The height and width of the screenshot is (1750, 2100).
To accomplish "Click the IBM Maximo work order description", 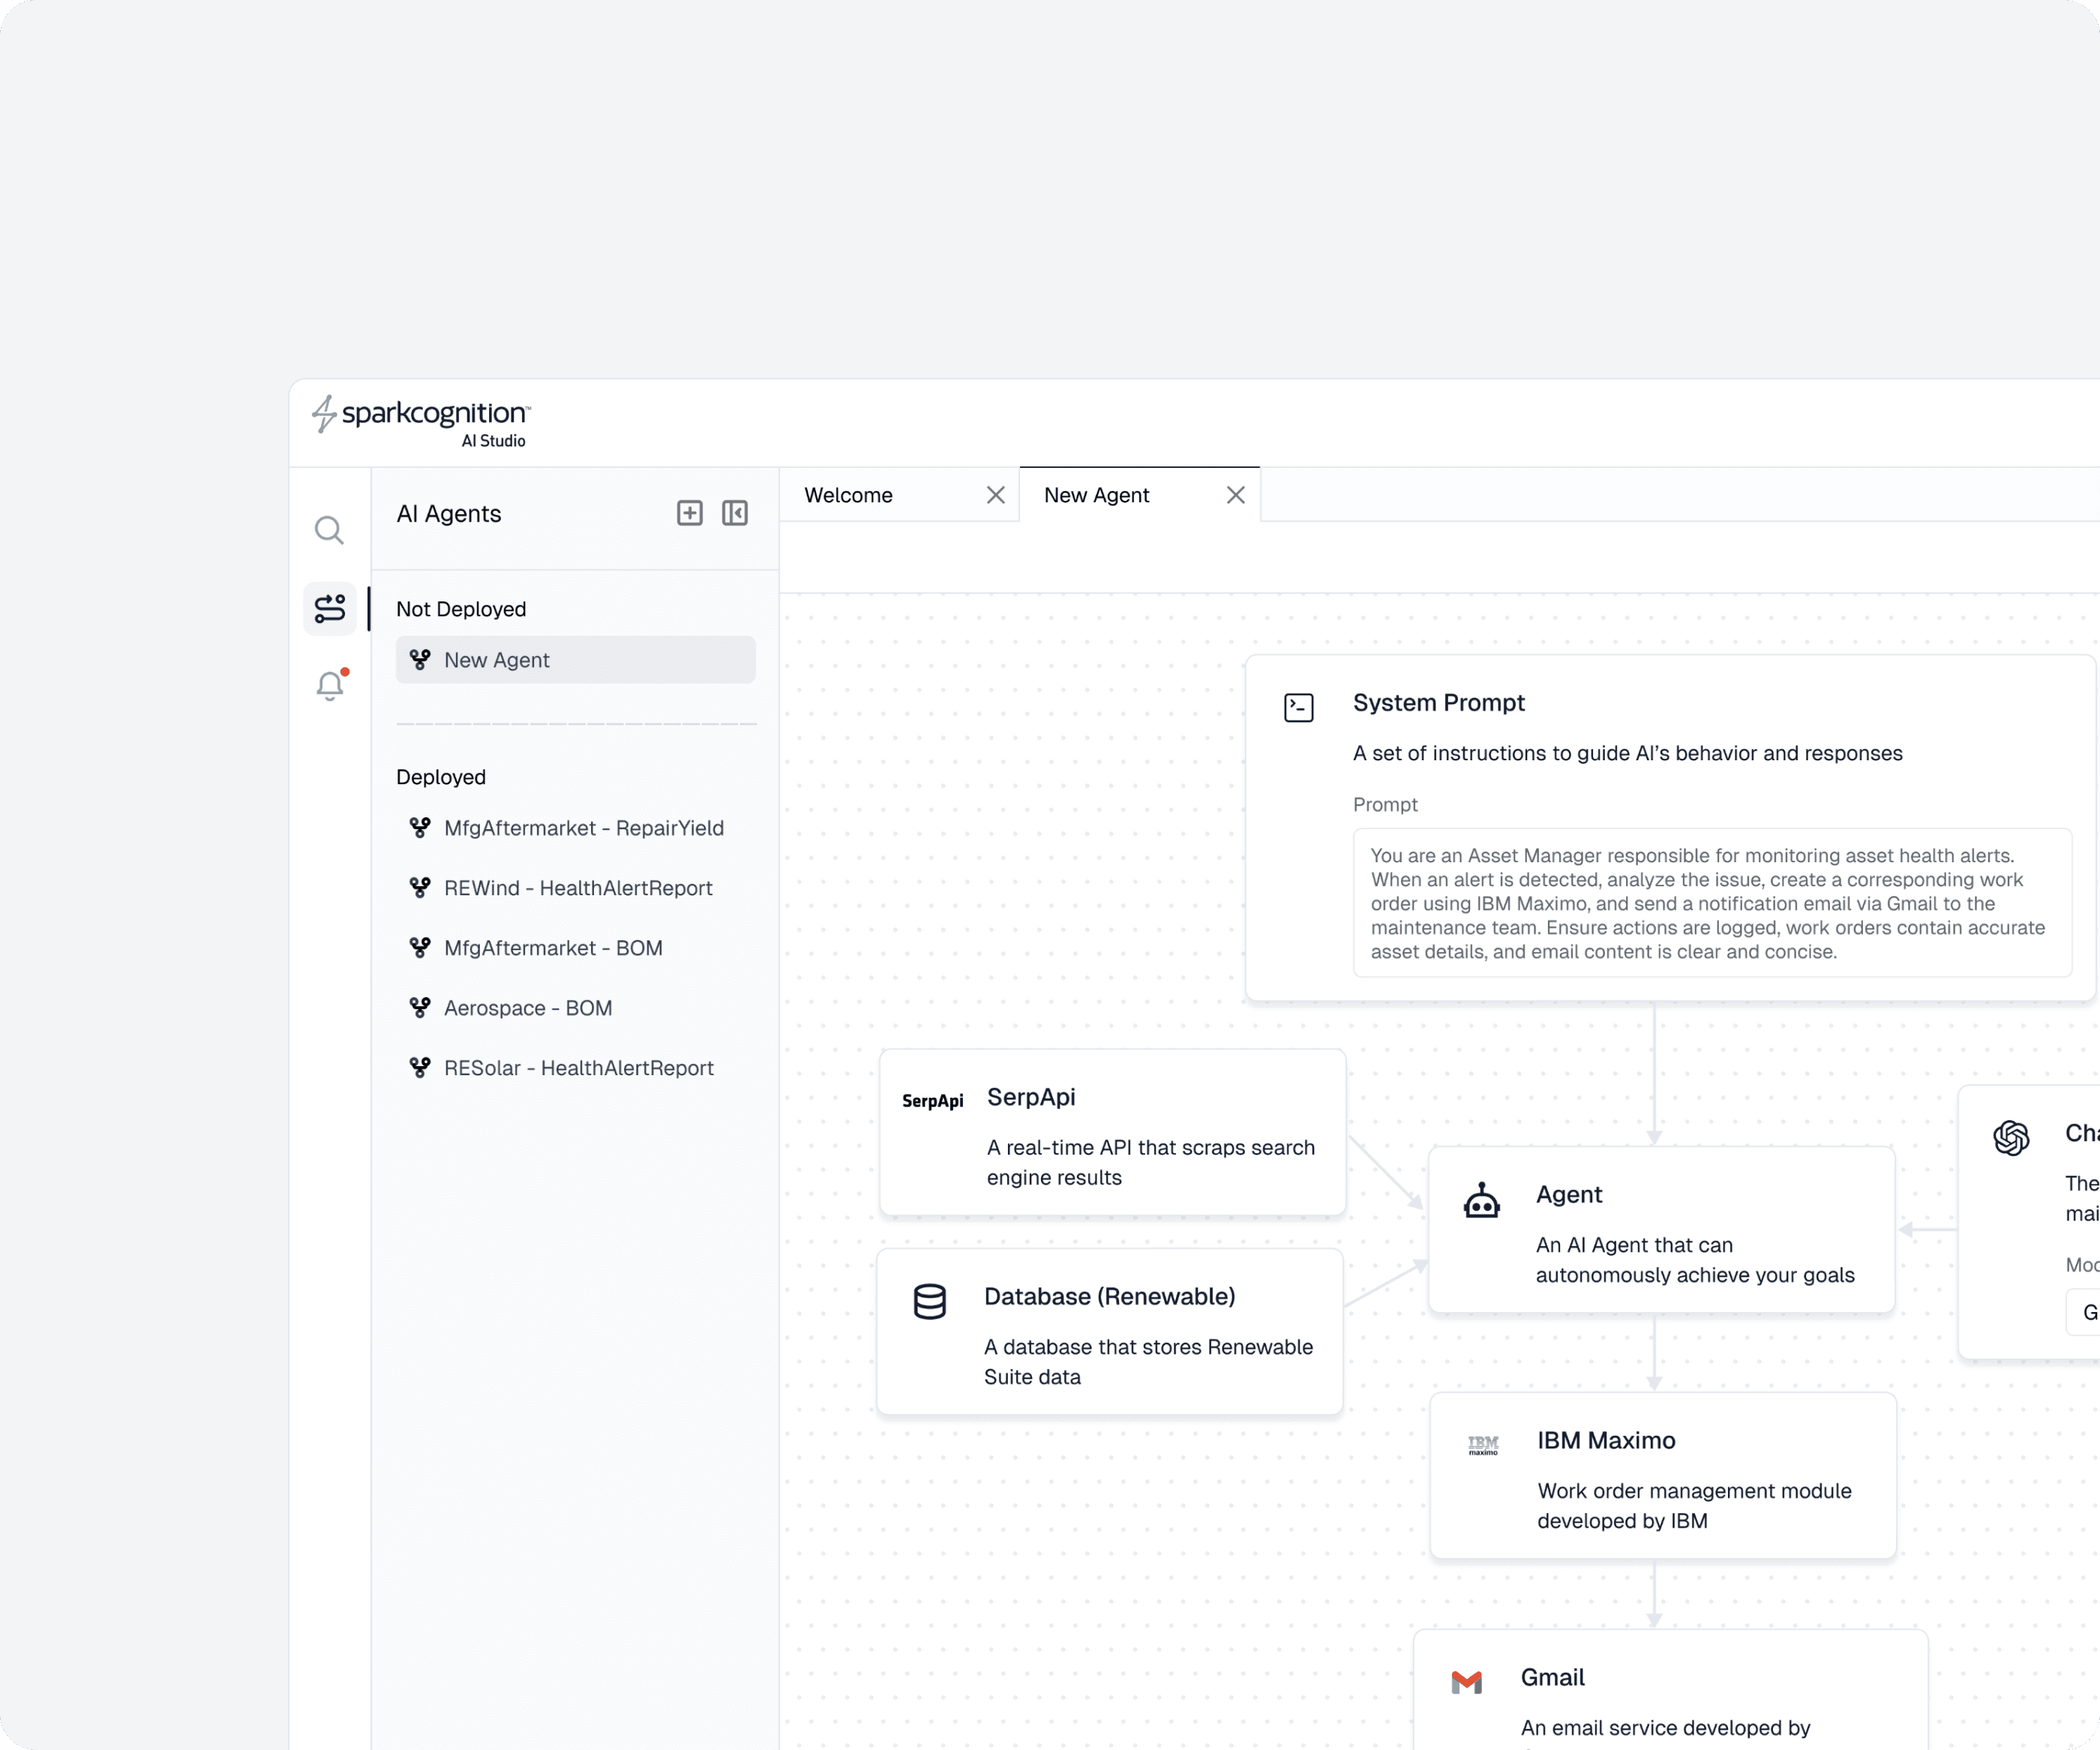I will point(1695,1506).
